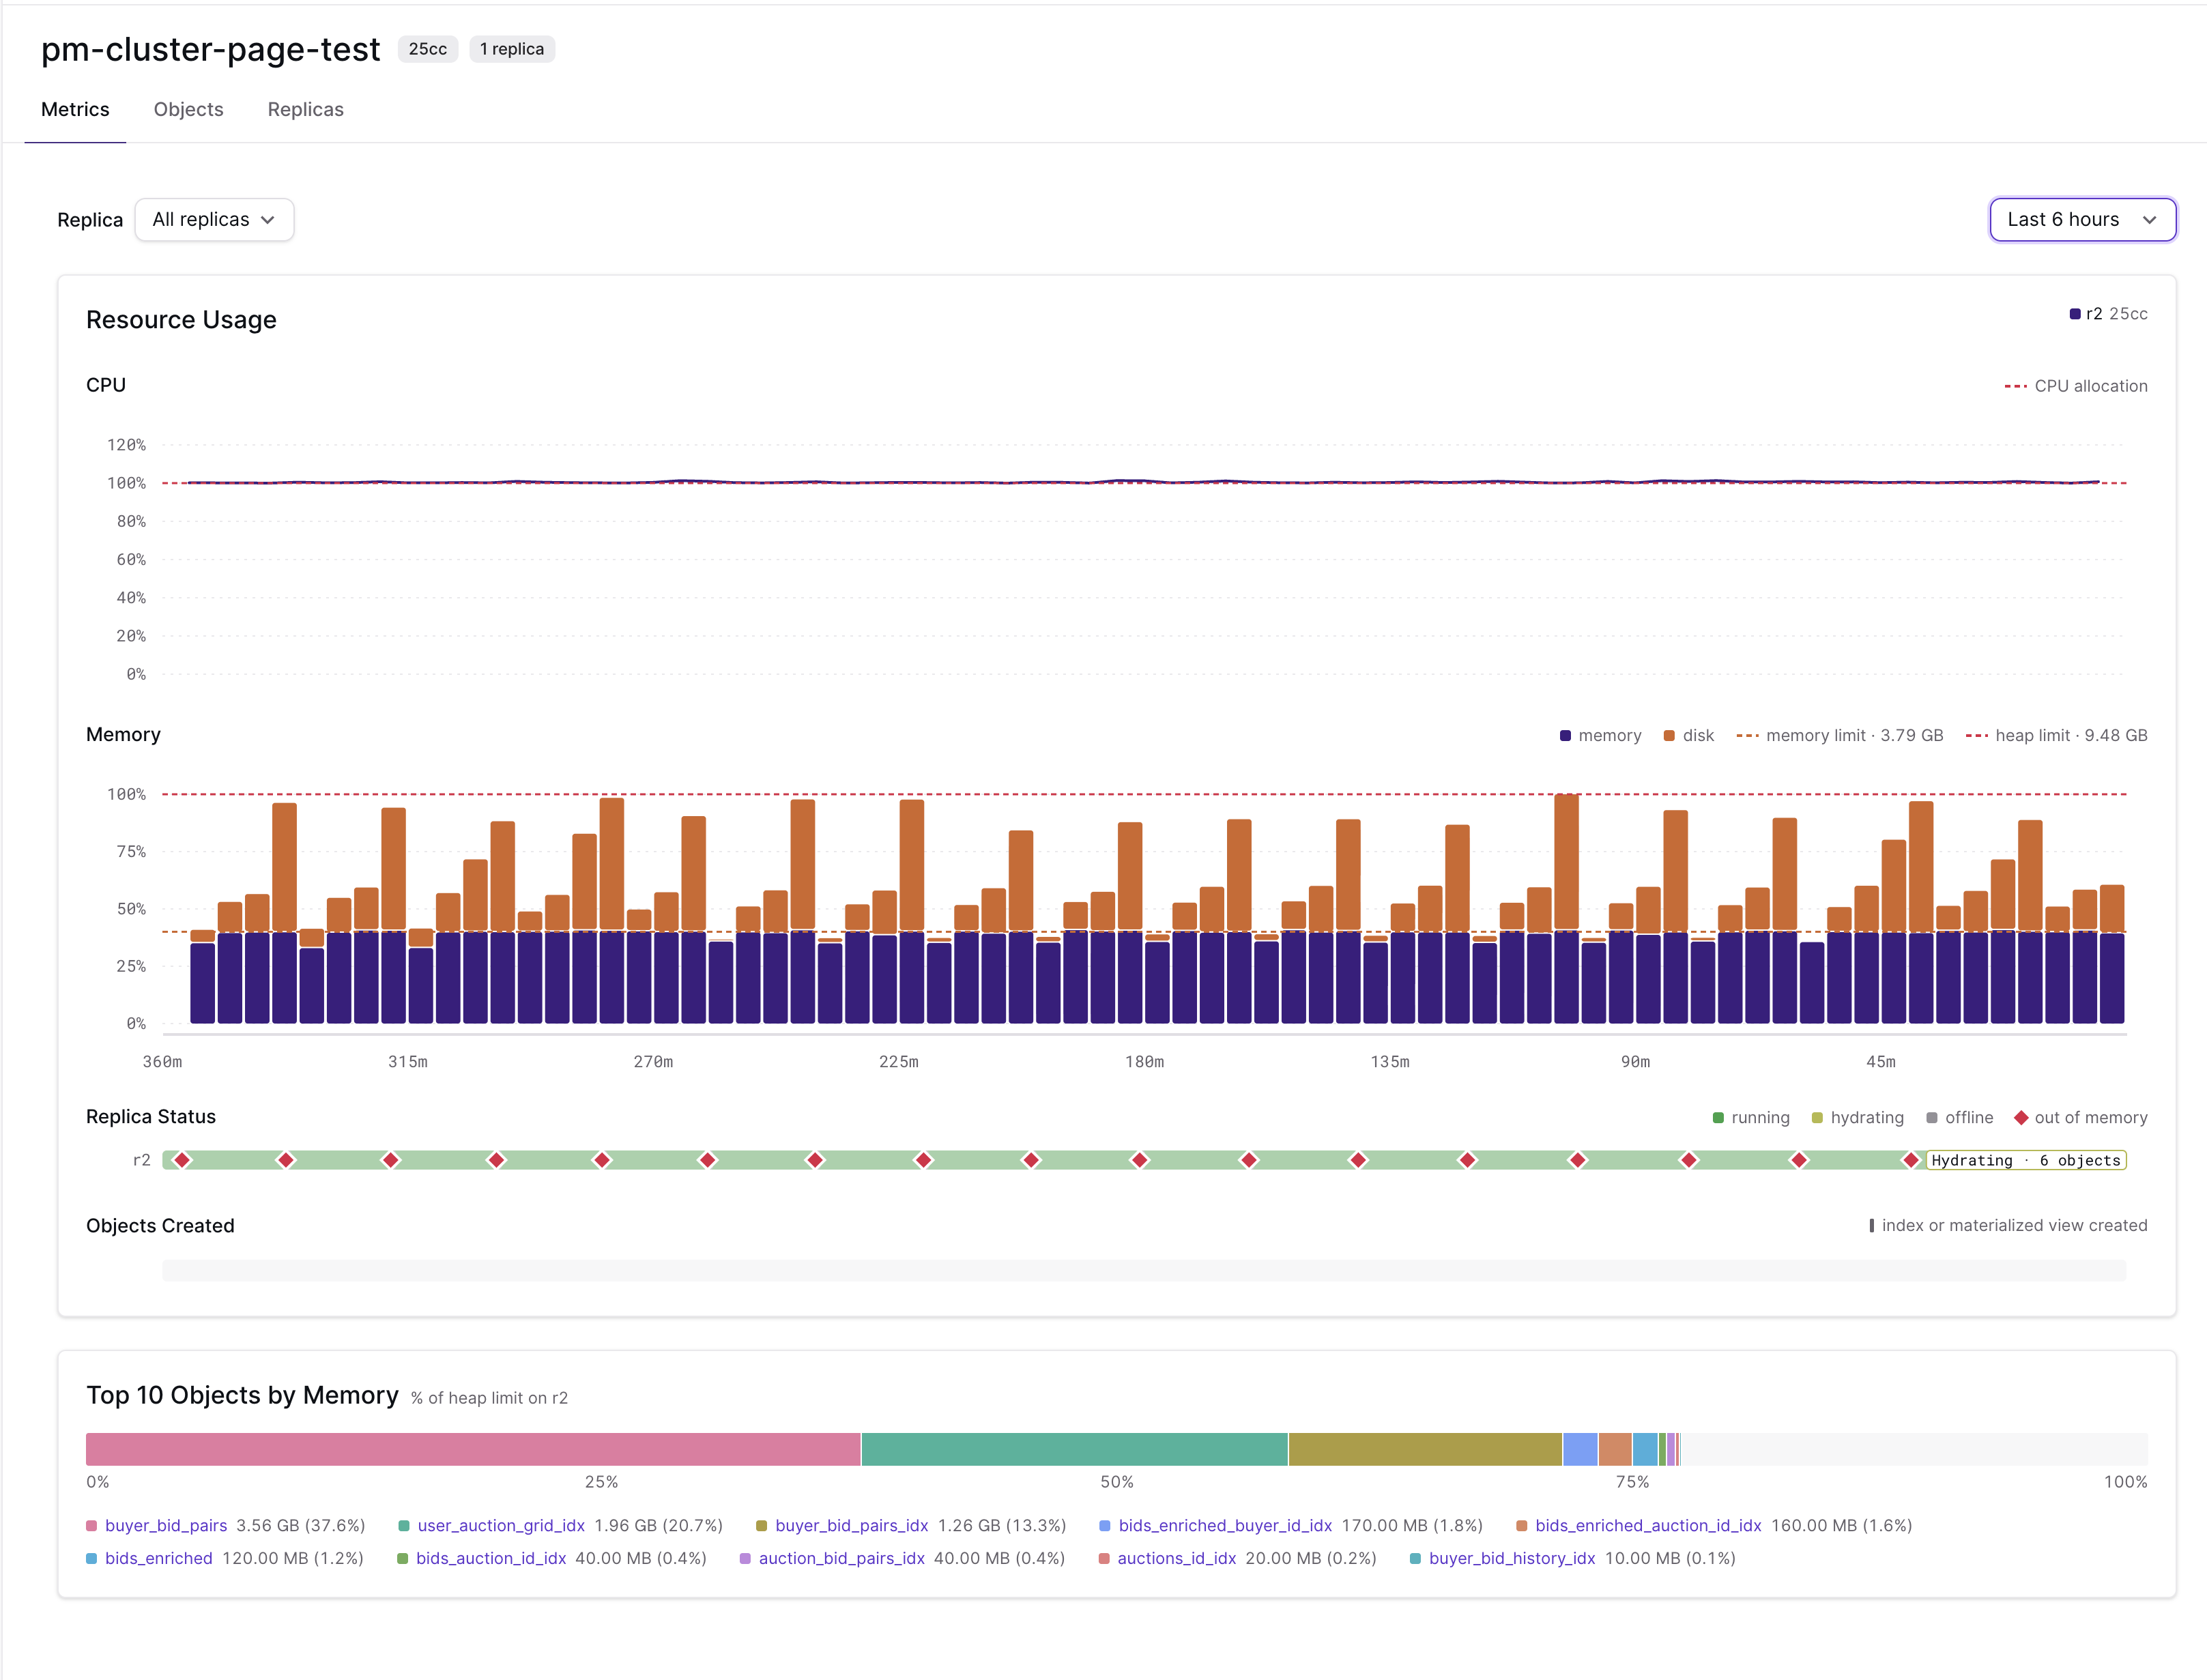
Task: Click the heap limit 9.48 GB legend
Action: pyautogui.click(x=2056, y=736)
